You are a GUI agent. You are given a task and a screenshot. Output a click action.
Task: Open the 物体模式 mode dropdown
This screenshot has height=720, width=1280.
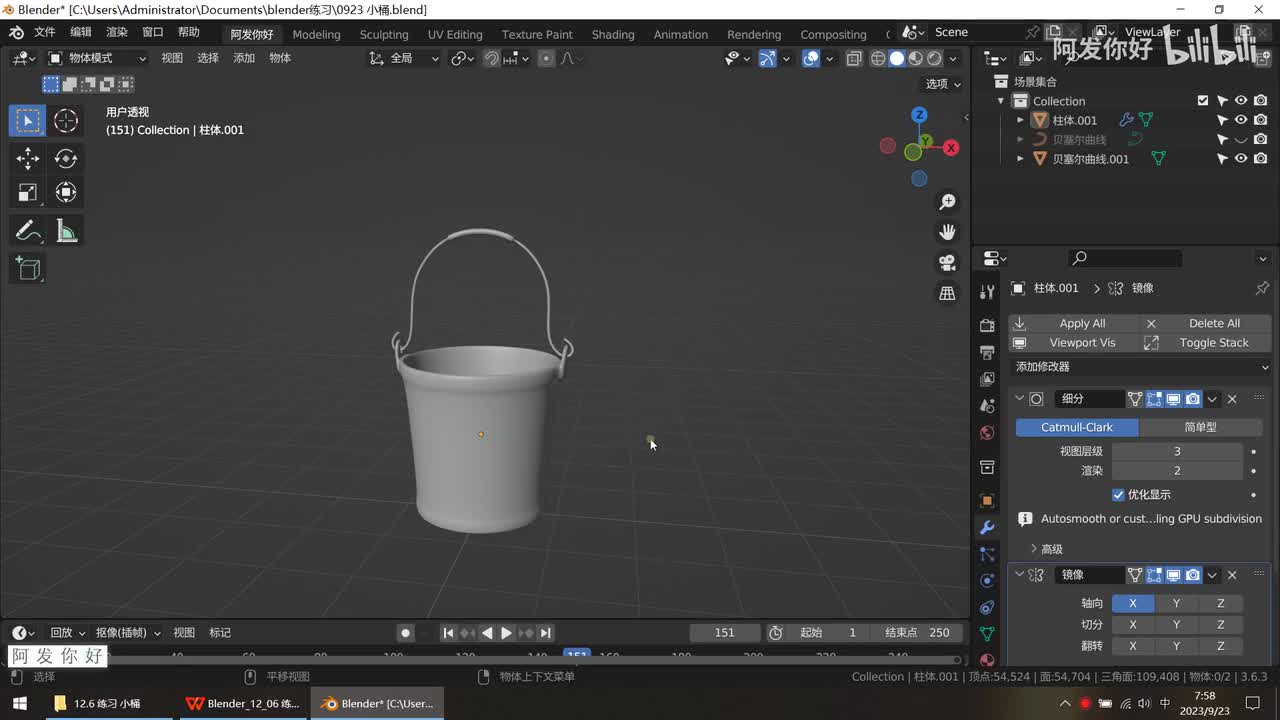click(96, 58)
